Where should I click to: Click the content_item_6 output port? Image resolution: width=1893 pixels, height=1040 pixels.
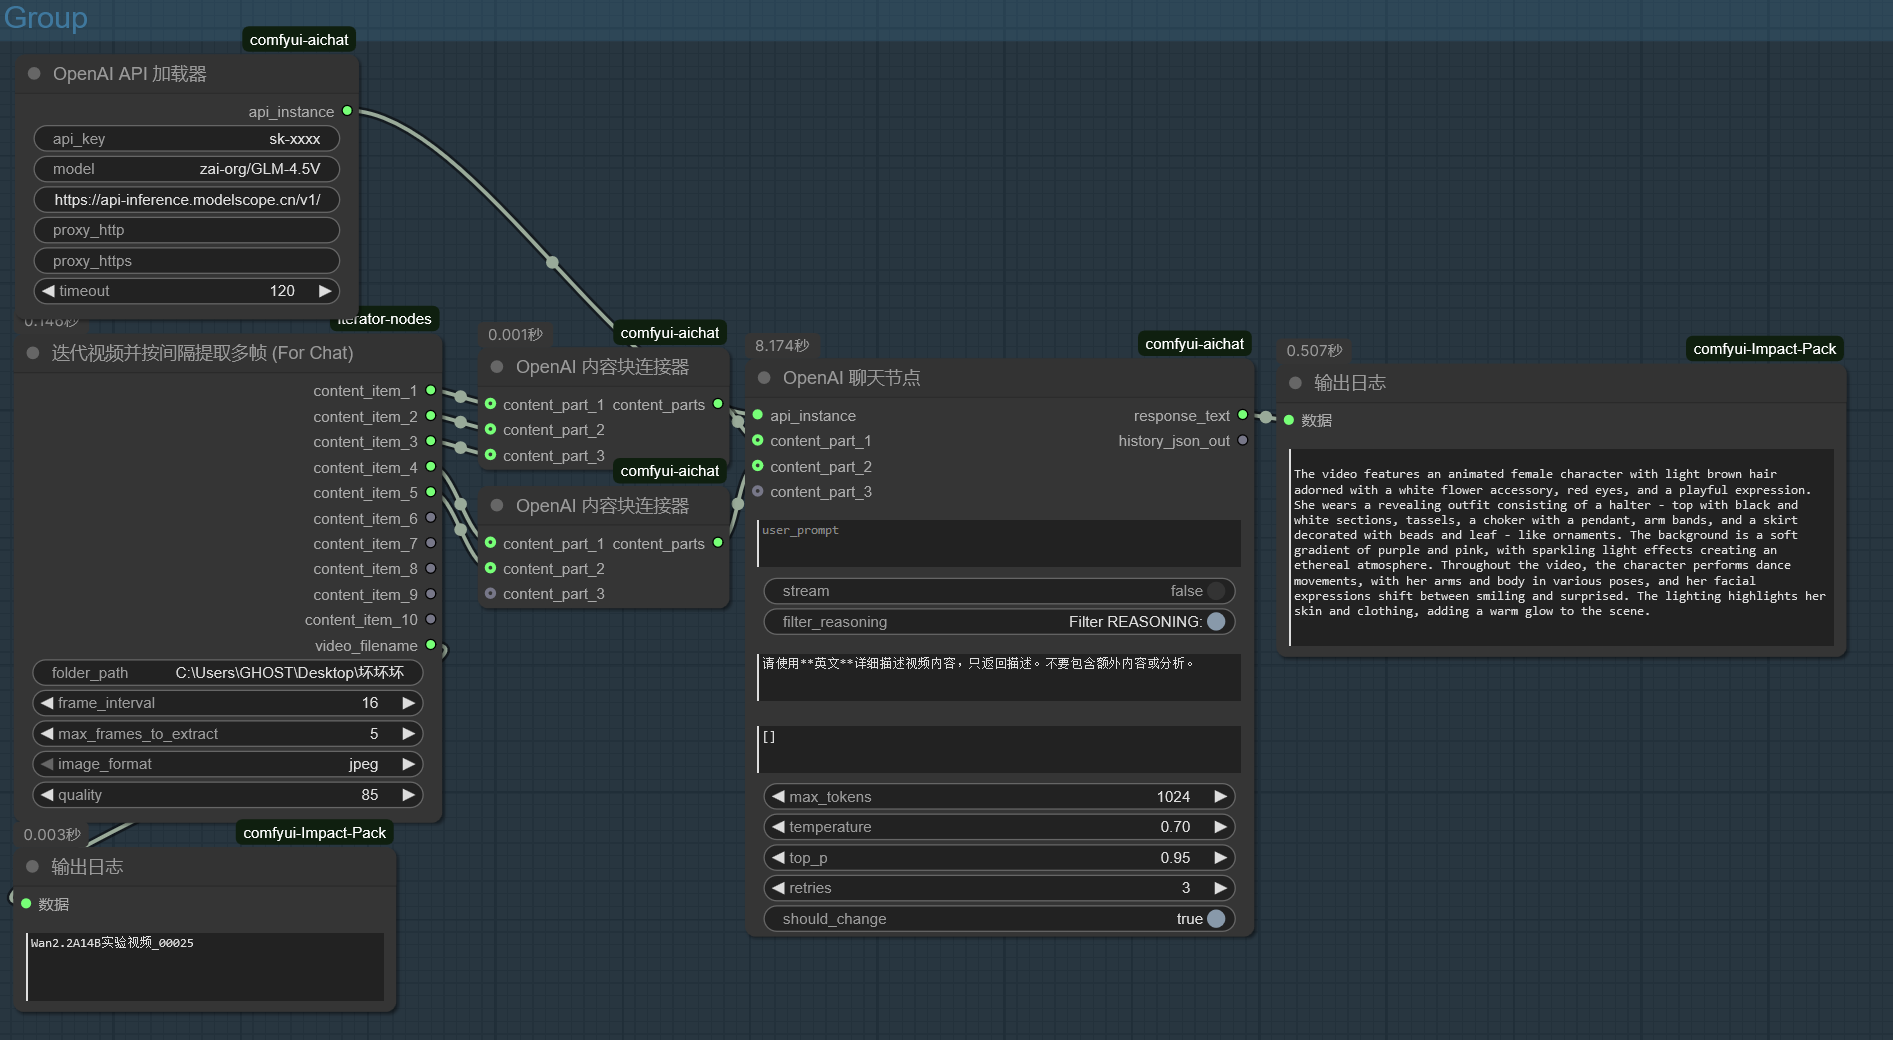[x=431, y=518]
